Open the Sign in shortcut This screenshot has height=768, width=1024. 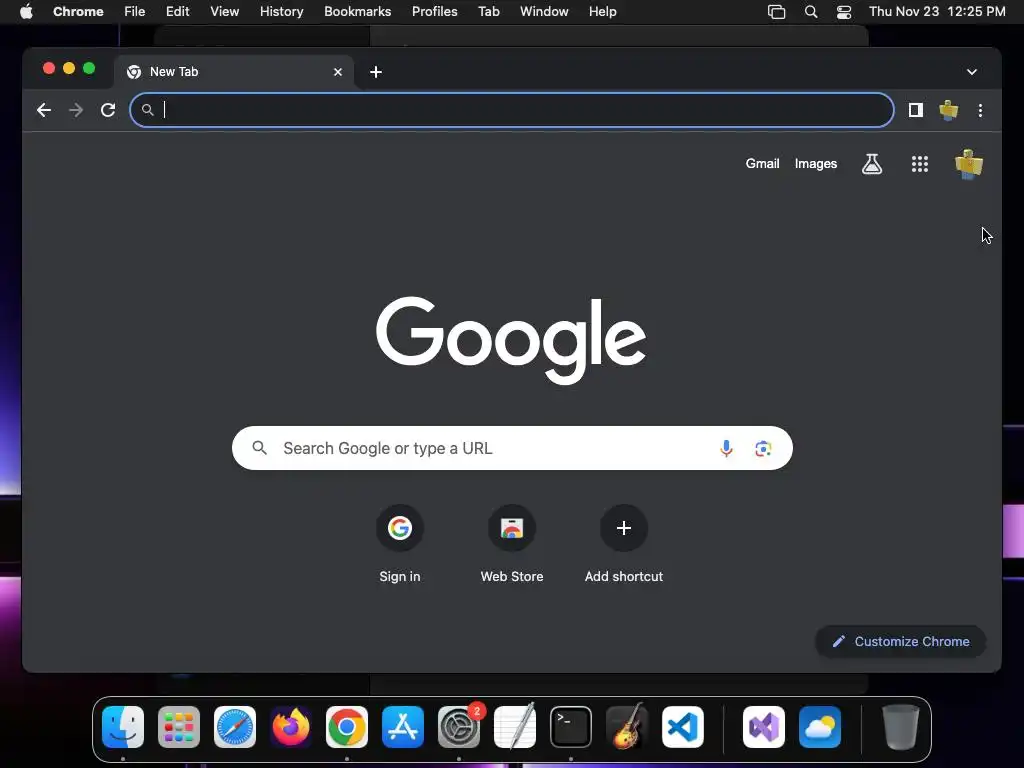point(400,544)
